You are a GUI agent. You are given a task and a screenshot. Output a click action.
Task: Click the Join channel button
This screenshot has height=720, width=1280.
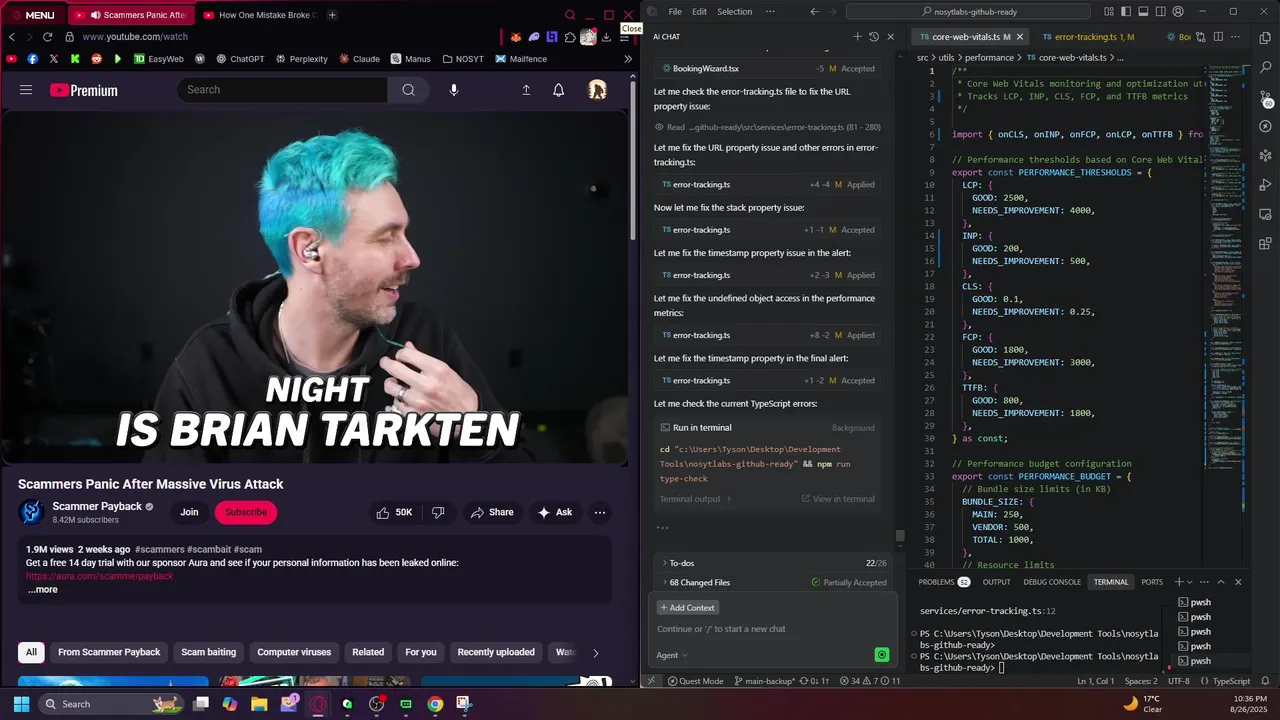click(189, 512)
